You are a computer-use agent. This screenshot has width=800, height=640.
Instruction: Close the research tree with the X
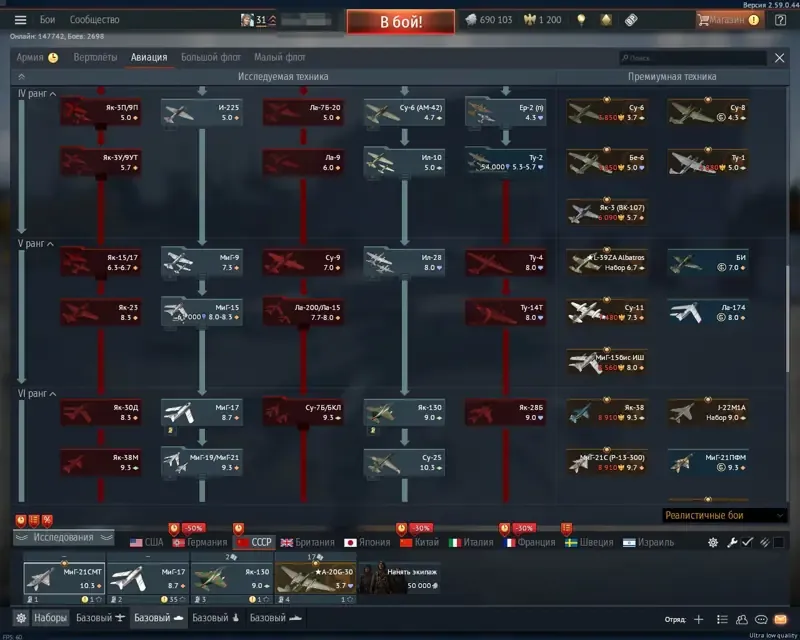click(x=780, y=58)
